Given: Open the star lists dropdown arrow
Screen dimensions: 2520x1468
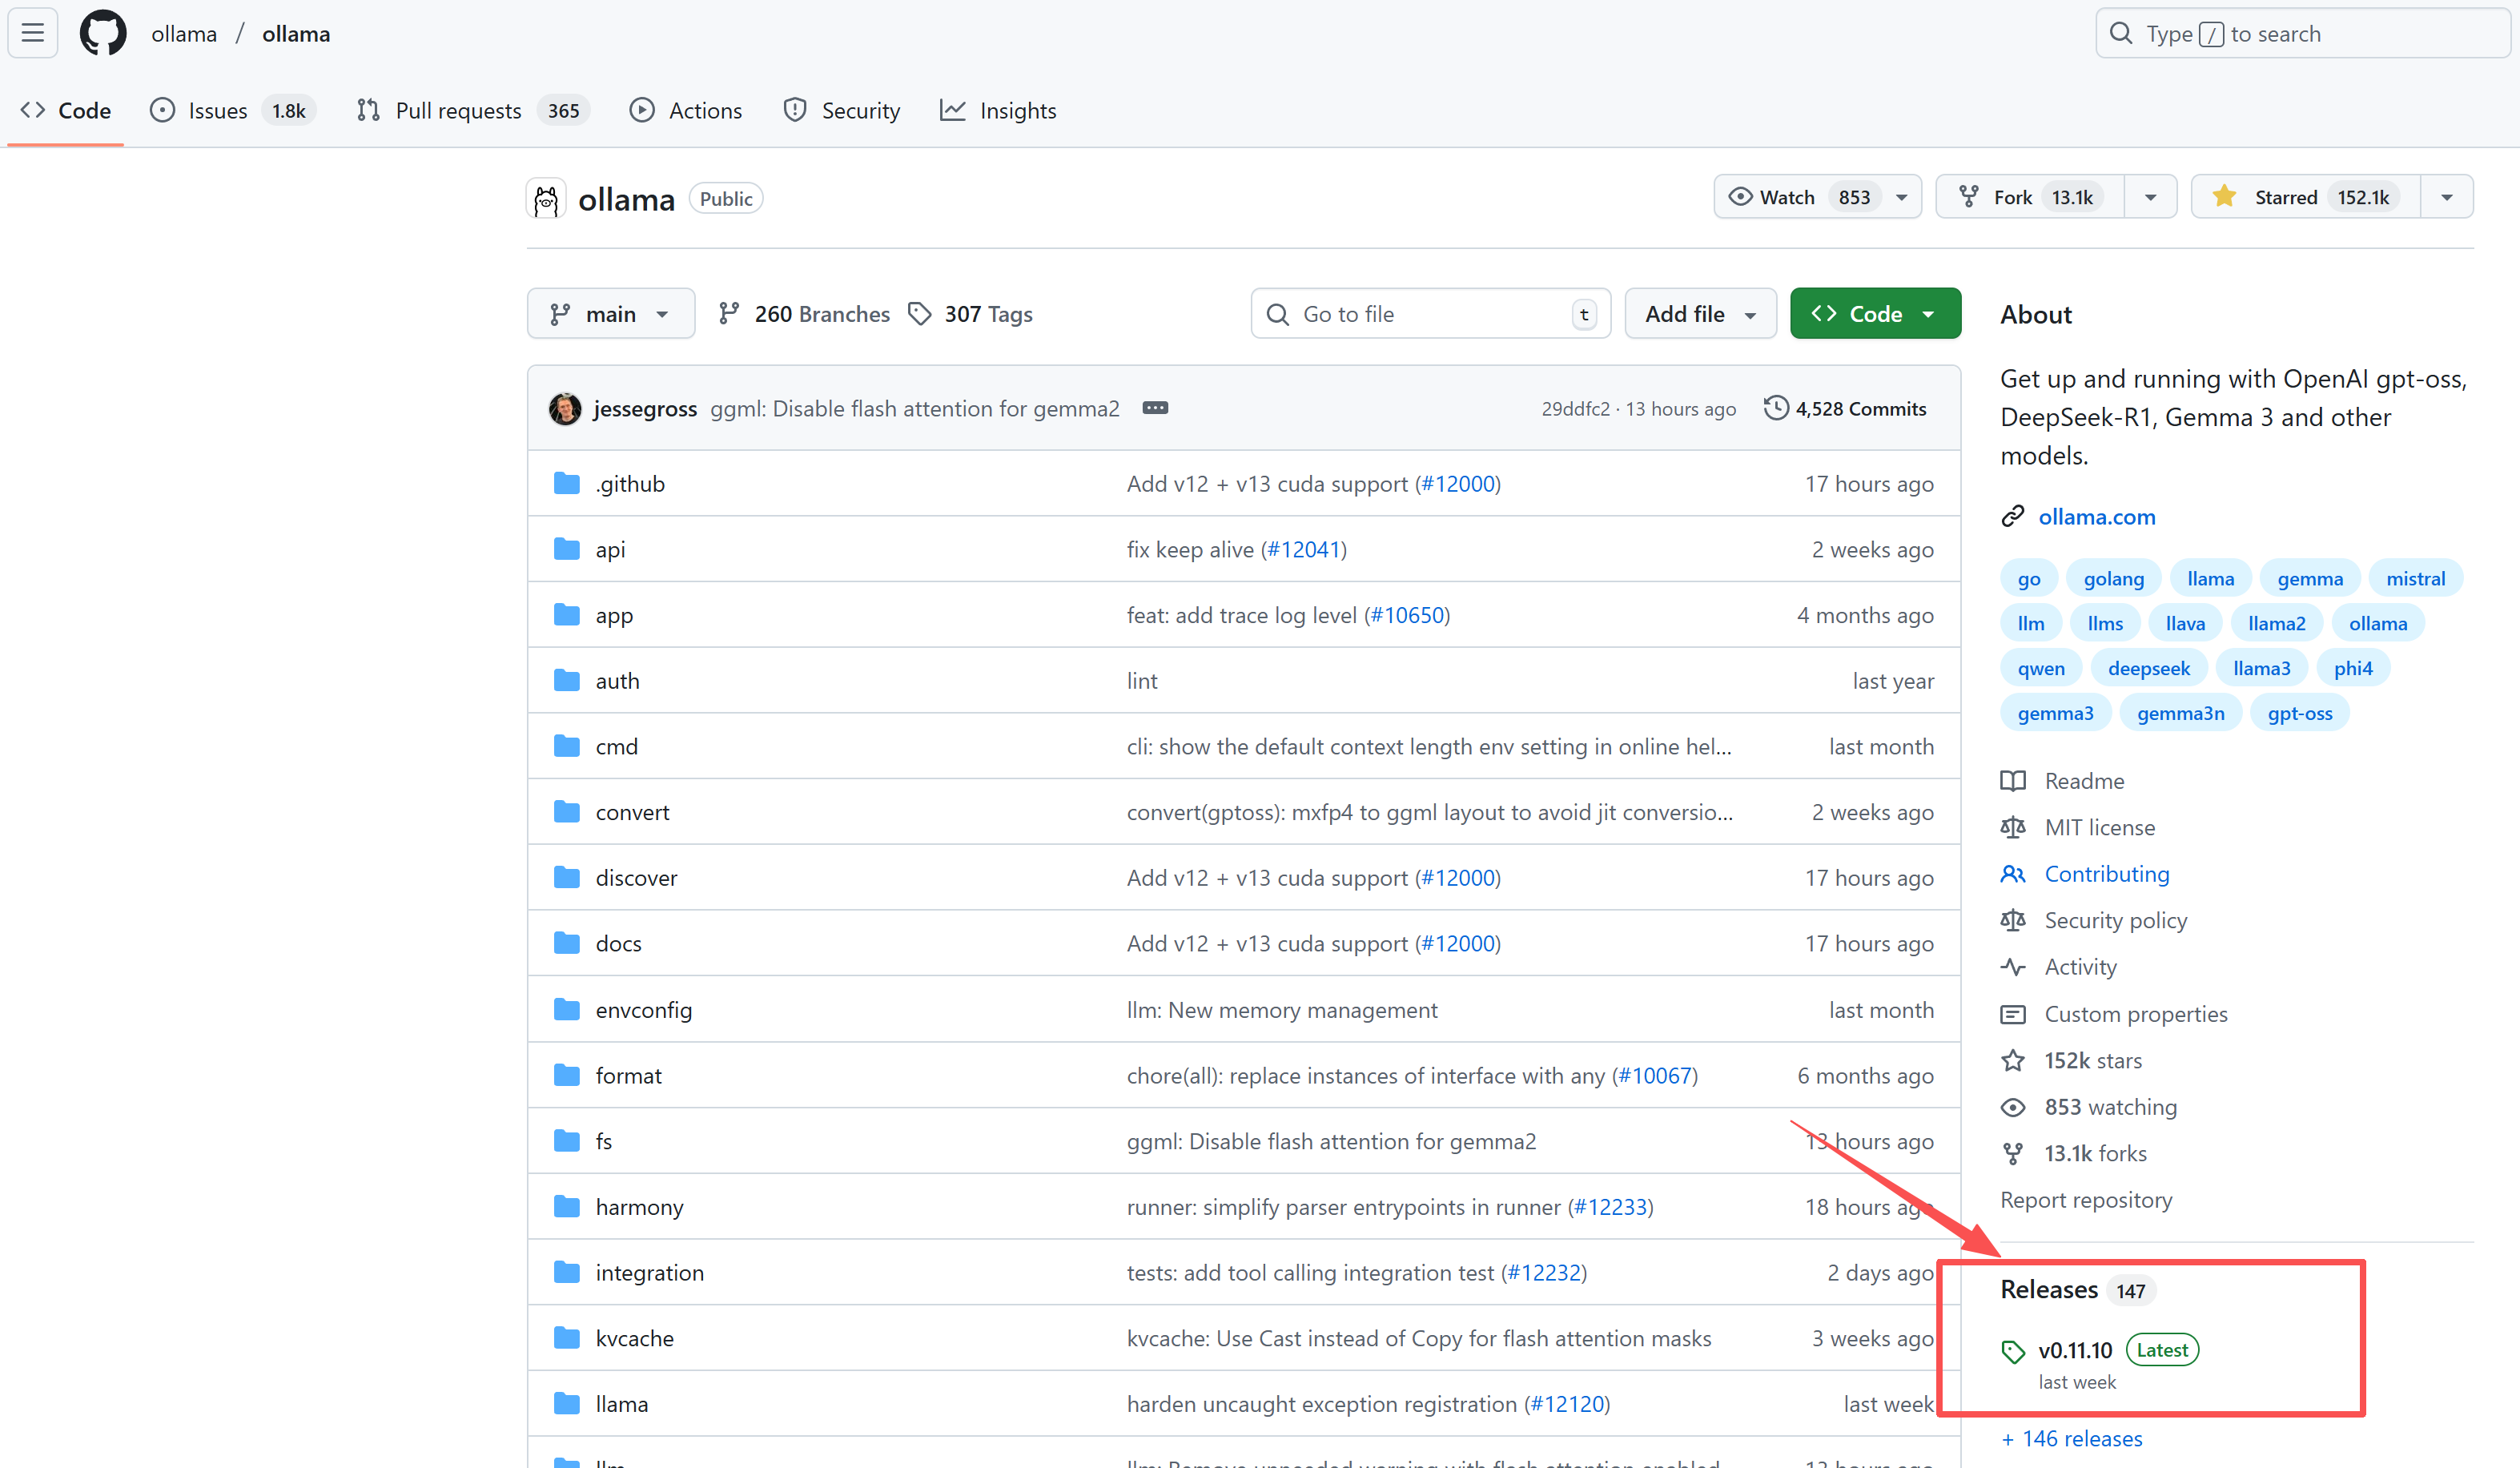Looking at the screenshot, I should (2447, 197).
